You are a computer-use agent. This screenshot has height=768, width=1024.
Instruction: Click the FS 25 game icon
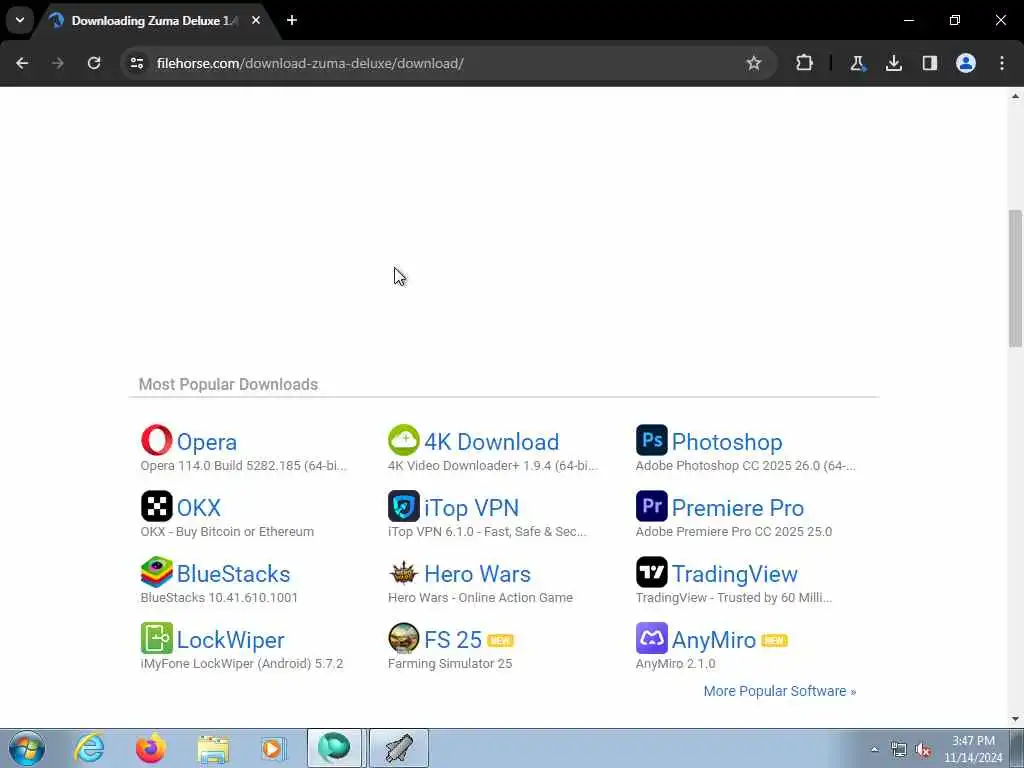(404, 638)
